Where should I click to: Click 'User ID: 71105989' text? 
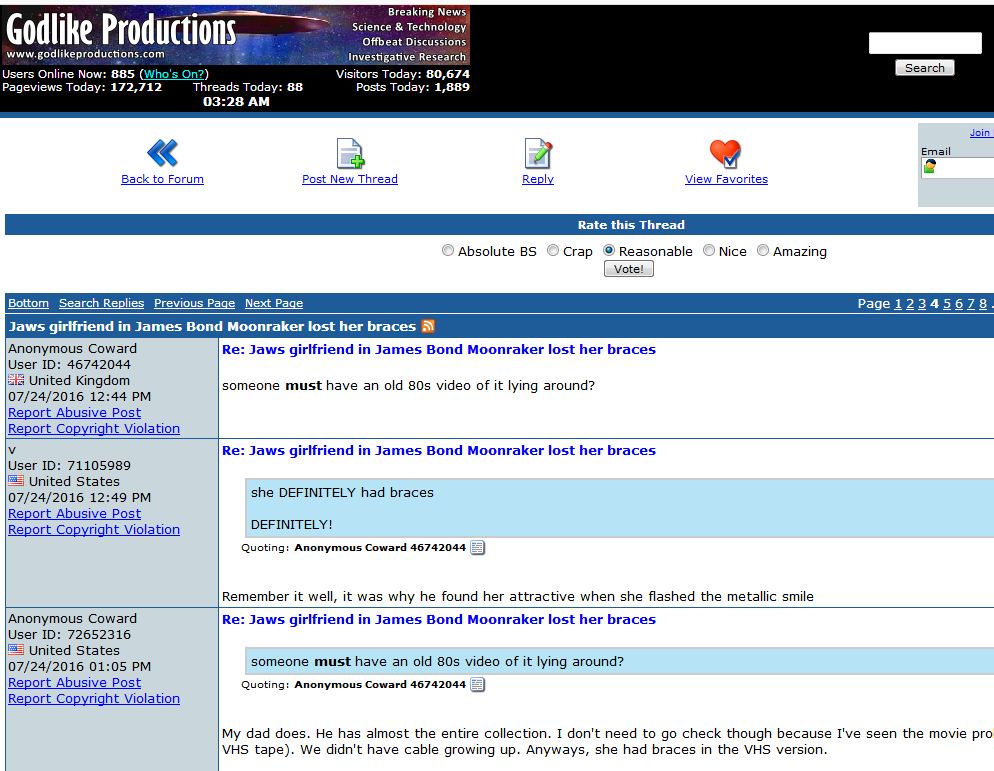(69, 465)
